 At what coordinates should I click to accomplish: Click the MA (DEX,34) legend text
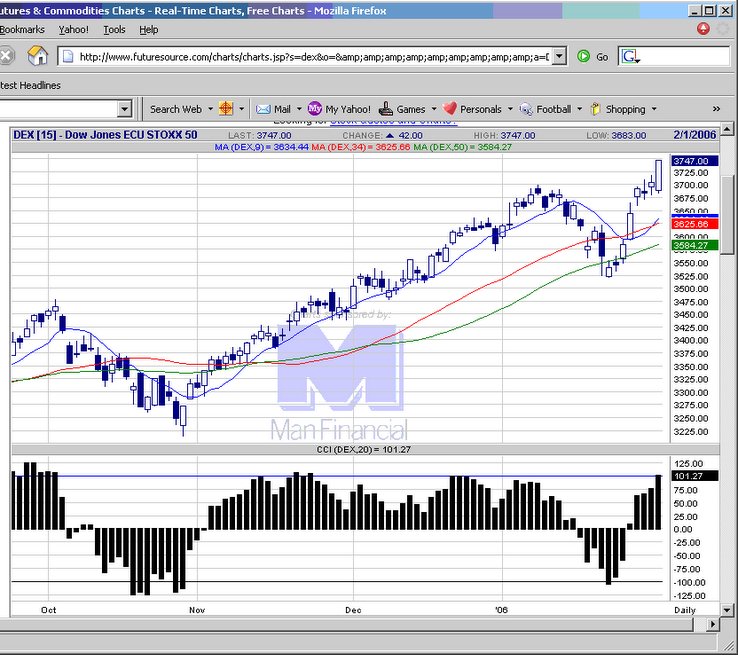(x=361, y=147)
